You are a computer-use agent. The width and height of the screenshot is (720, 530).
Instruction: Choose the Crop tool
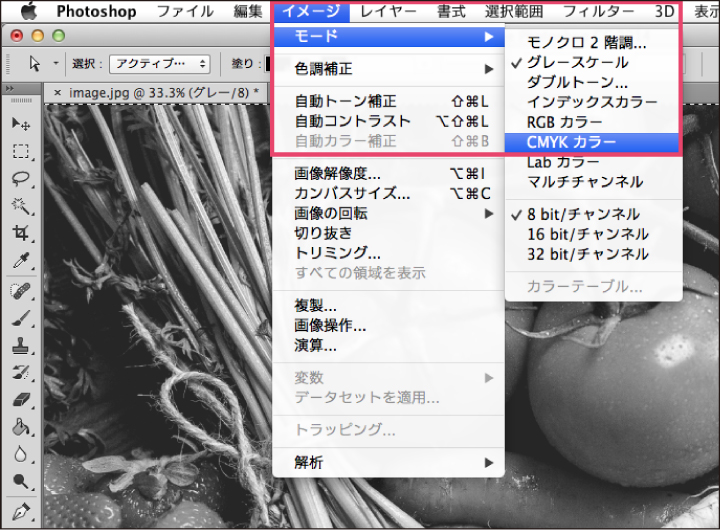pos(21,233)
